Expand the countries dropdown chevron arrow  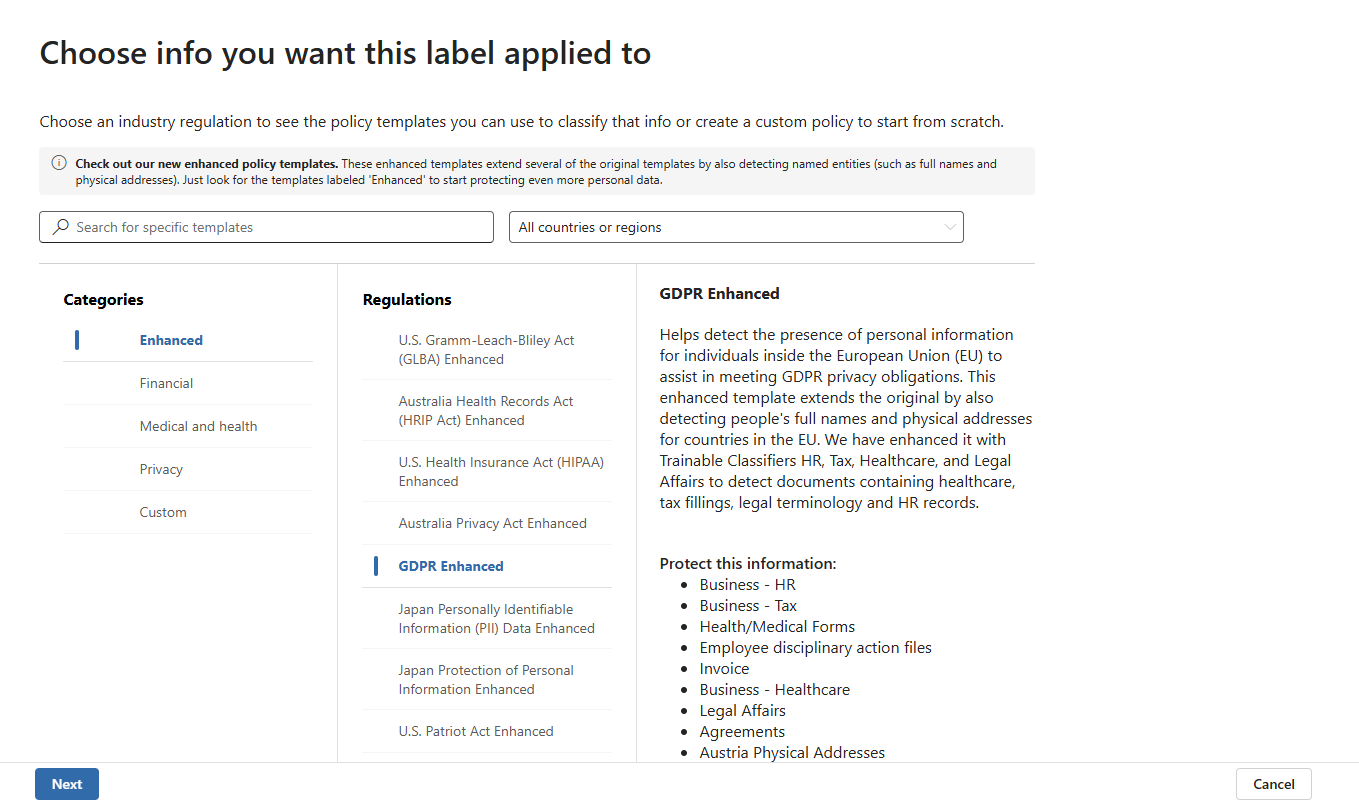click(950, 227)
